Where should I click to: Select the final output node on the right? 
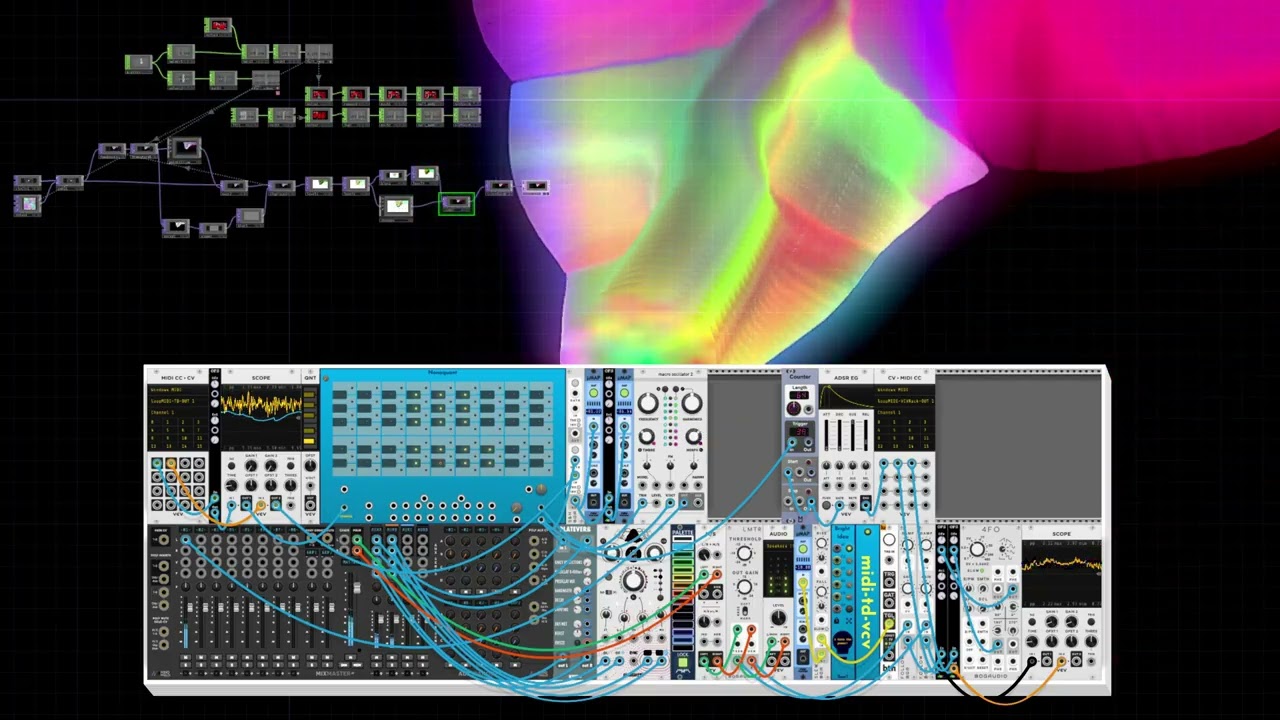[x=535, y=187]
